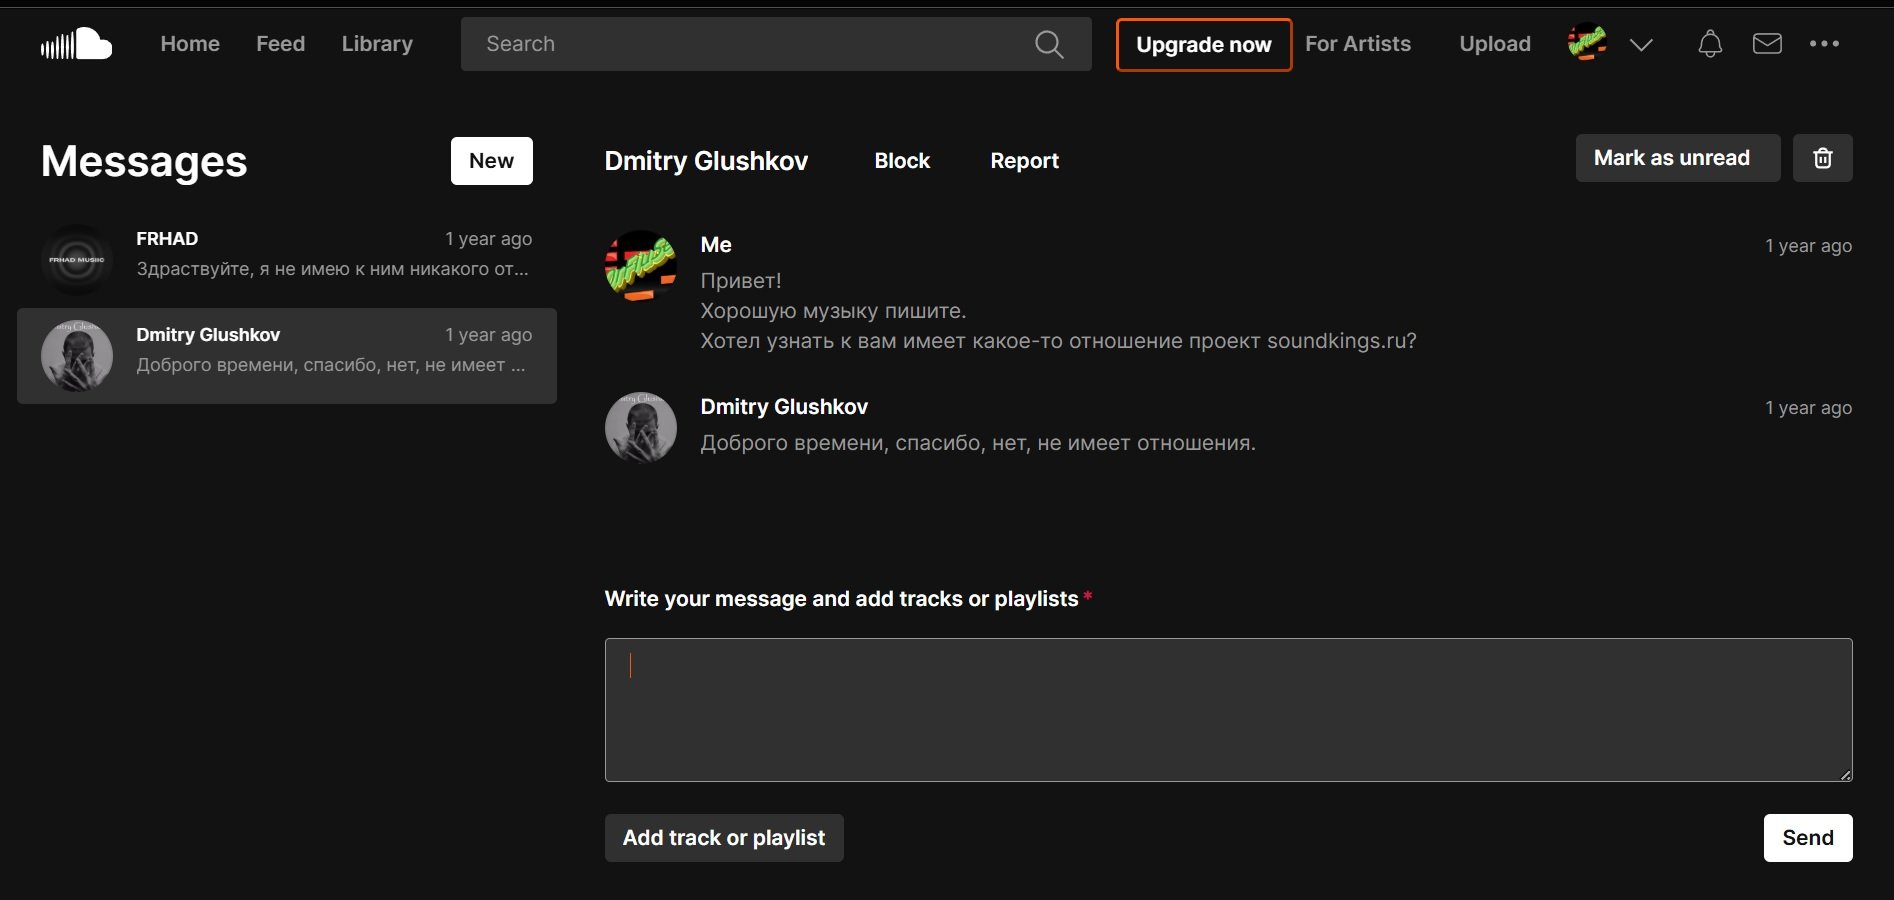Send the message
Image resolution: width=1894 pixels, height=900 pixels.
[1808, 838]
